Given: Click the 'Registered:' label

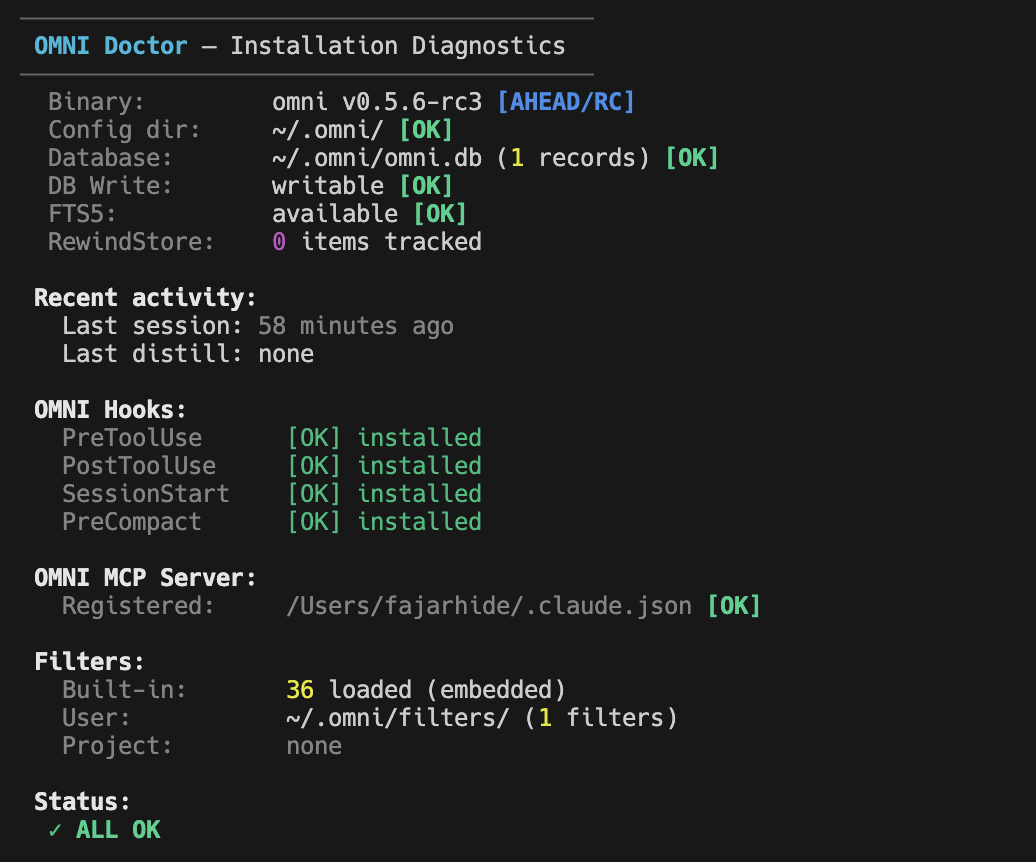Looking at the screenshot, I should [x=138, y=606].
